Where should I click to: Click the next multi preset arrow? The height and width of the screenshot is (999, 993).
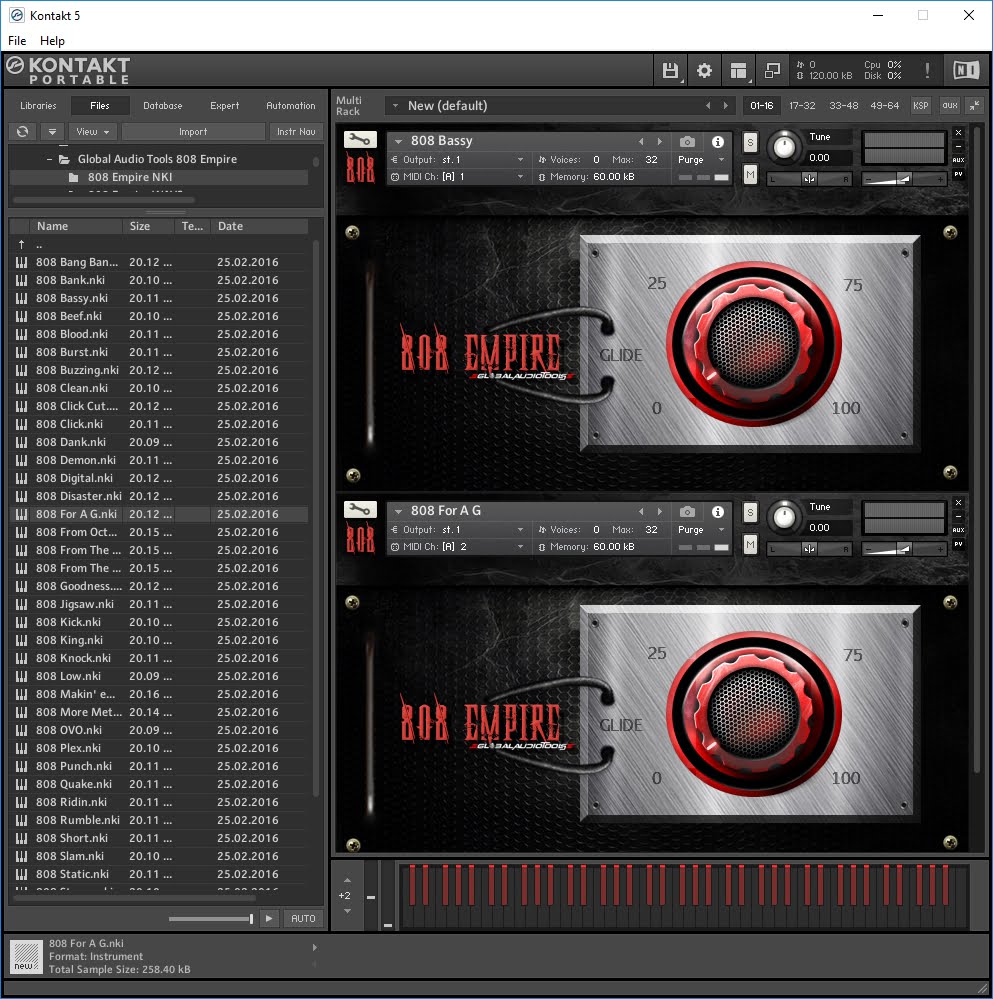pos(725,106)
